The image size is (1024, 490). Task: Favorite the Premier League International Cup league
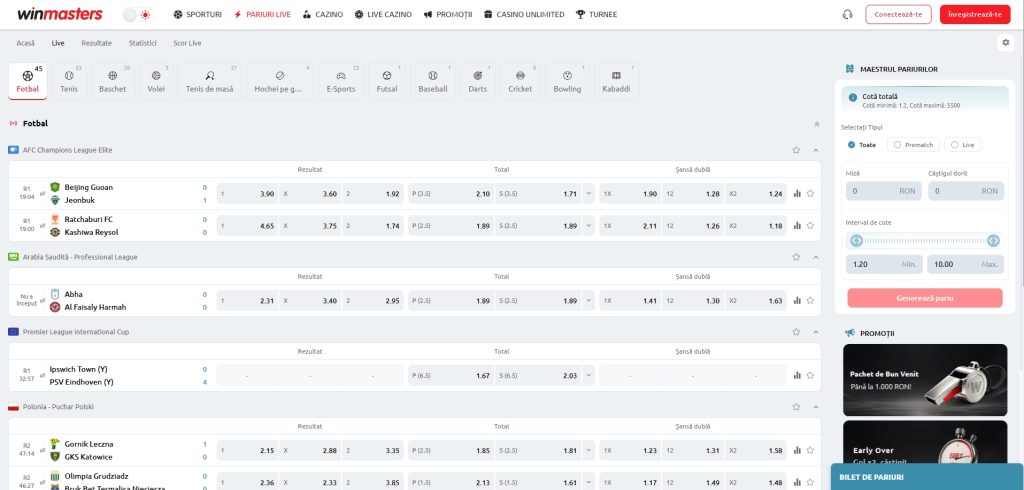click(796, 332)
